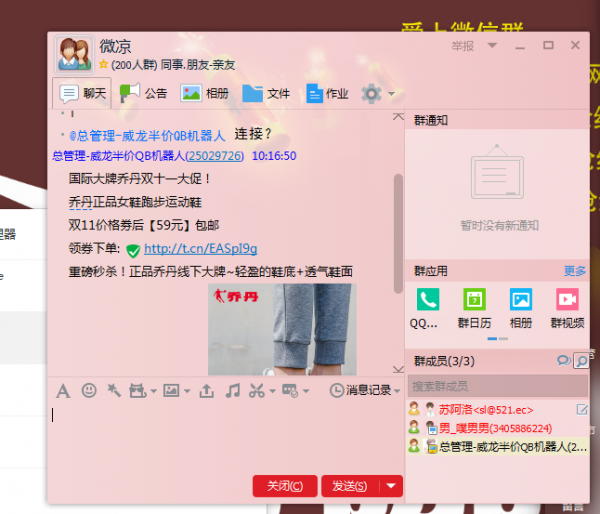The image size is (600, 514).
Task: Click the group avatar picture
Action: (74, 54)
